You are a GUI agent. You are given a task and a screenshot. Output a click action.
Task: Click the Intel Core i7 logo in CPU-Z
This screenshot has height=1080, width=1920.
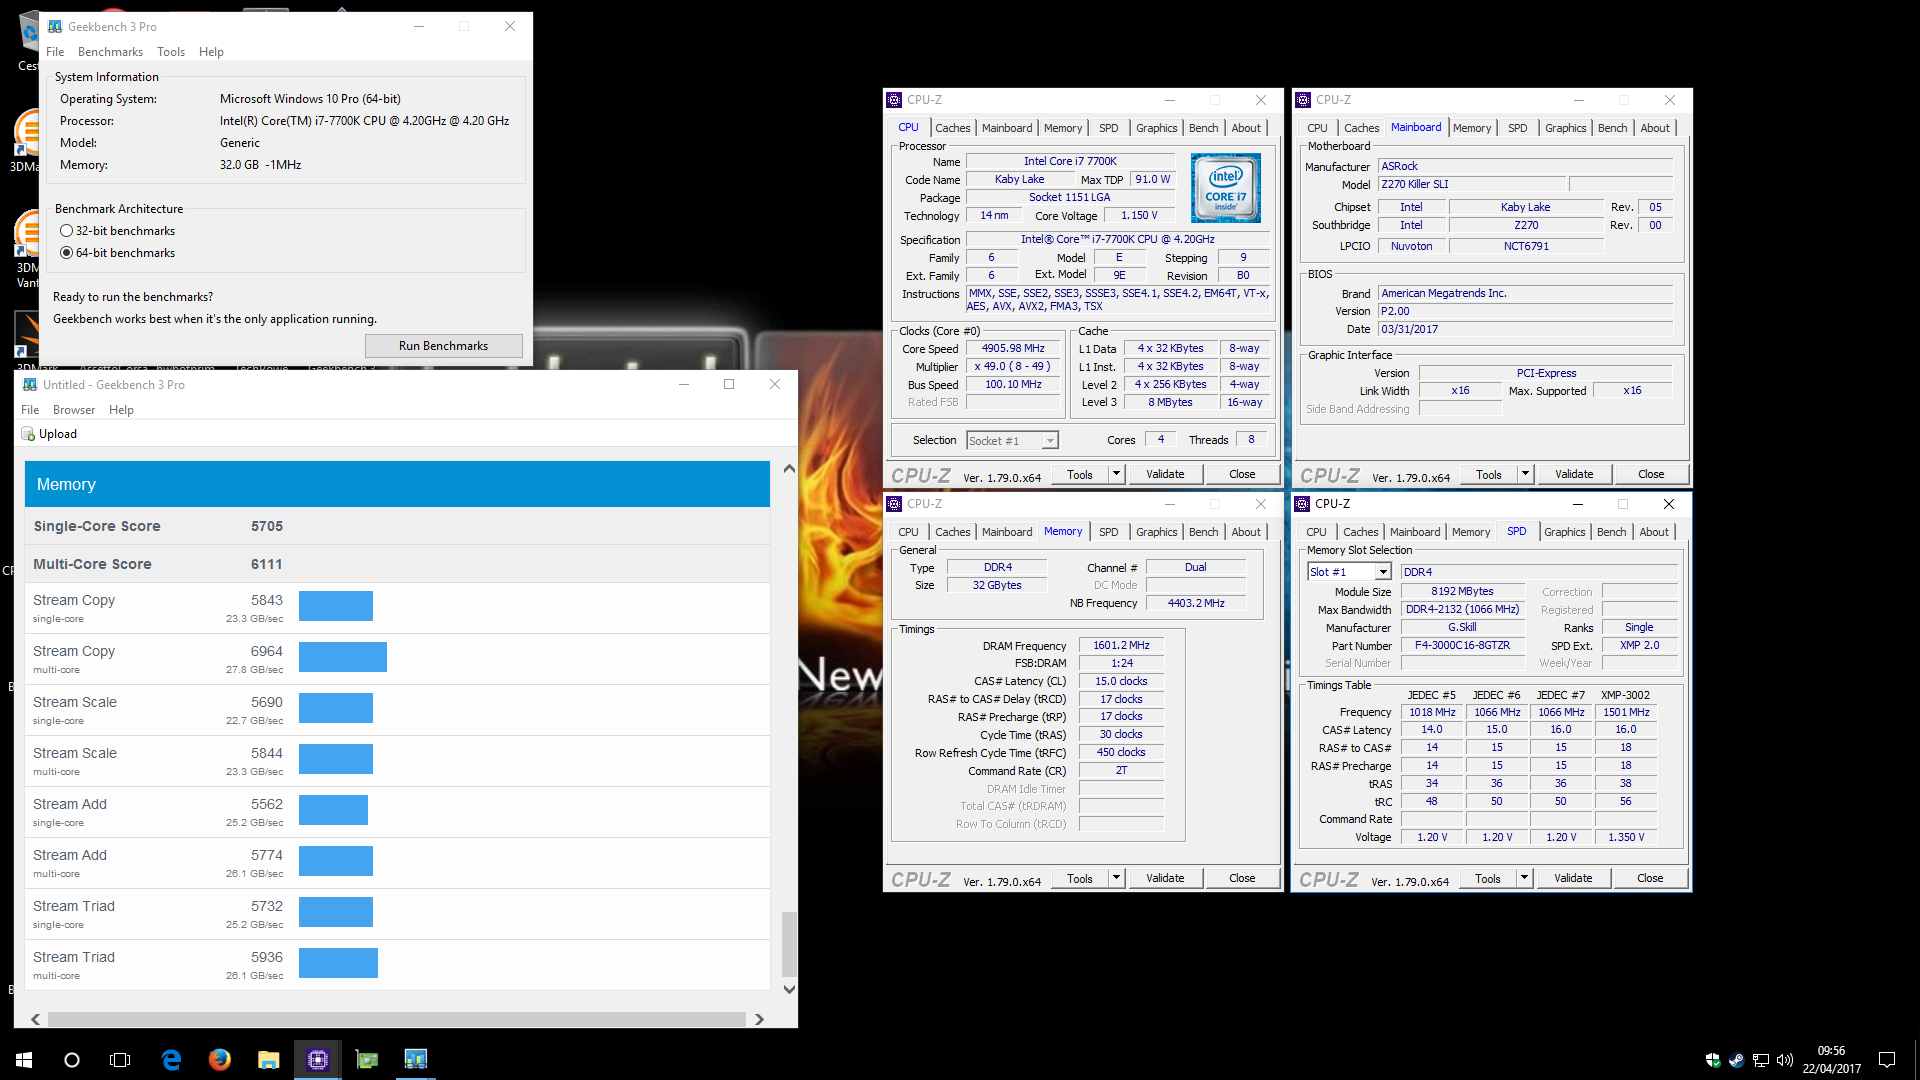coord(1225,188)
